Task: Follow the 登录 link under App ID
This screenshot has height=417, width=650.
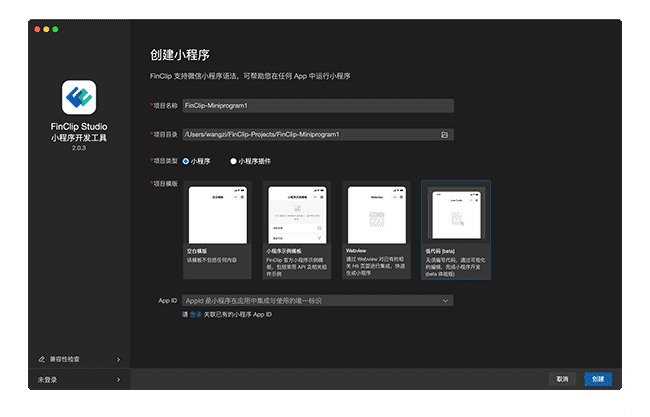Action: (196, 315)
